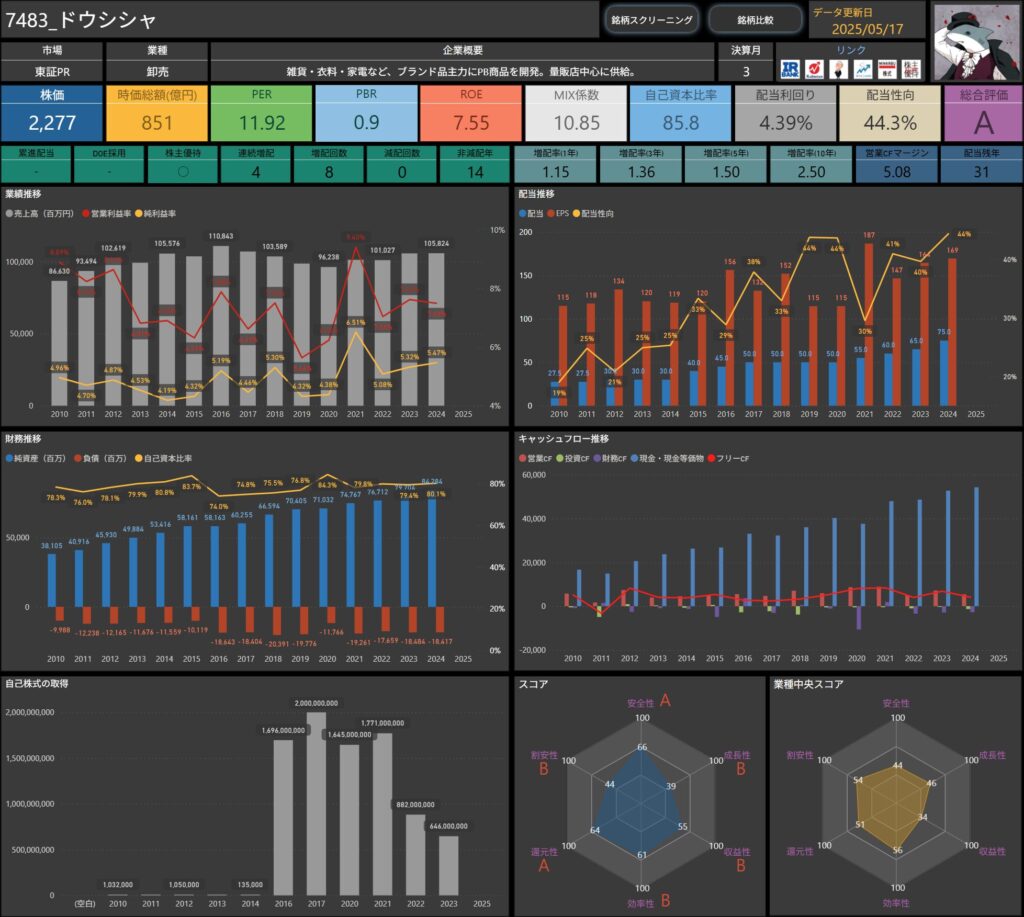1024x917 pixels.
Task: Open the IR BANK link icon
Action: pos(790,69)
